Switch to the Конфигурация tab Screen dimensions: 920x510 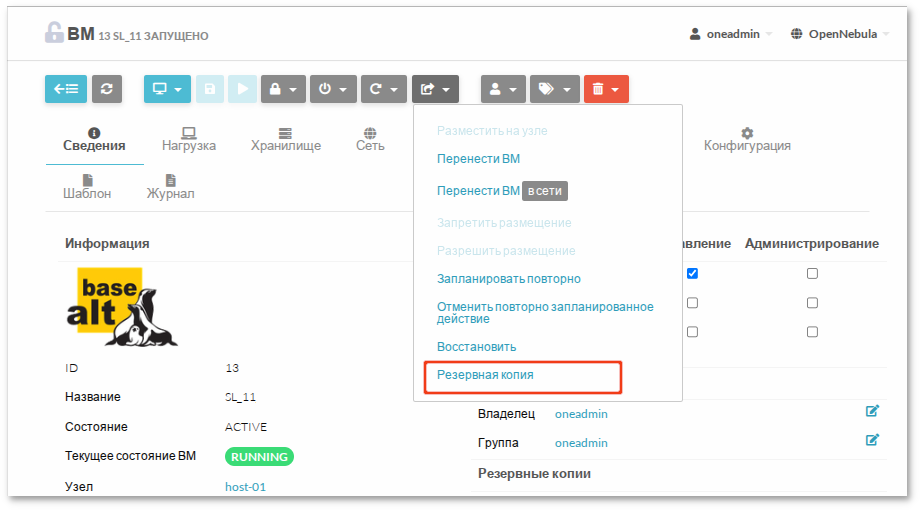click(x=747, y=140)
